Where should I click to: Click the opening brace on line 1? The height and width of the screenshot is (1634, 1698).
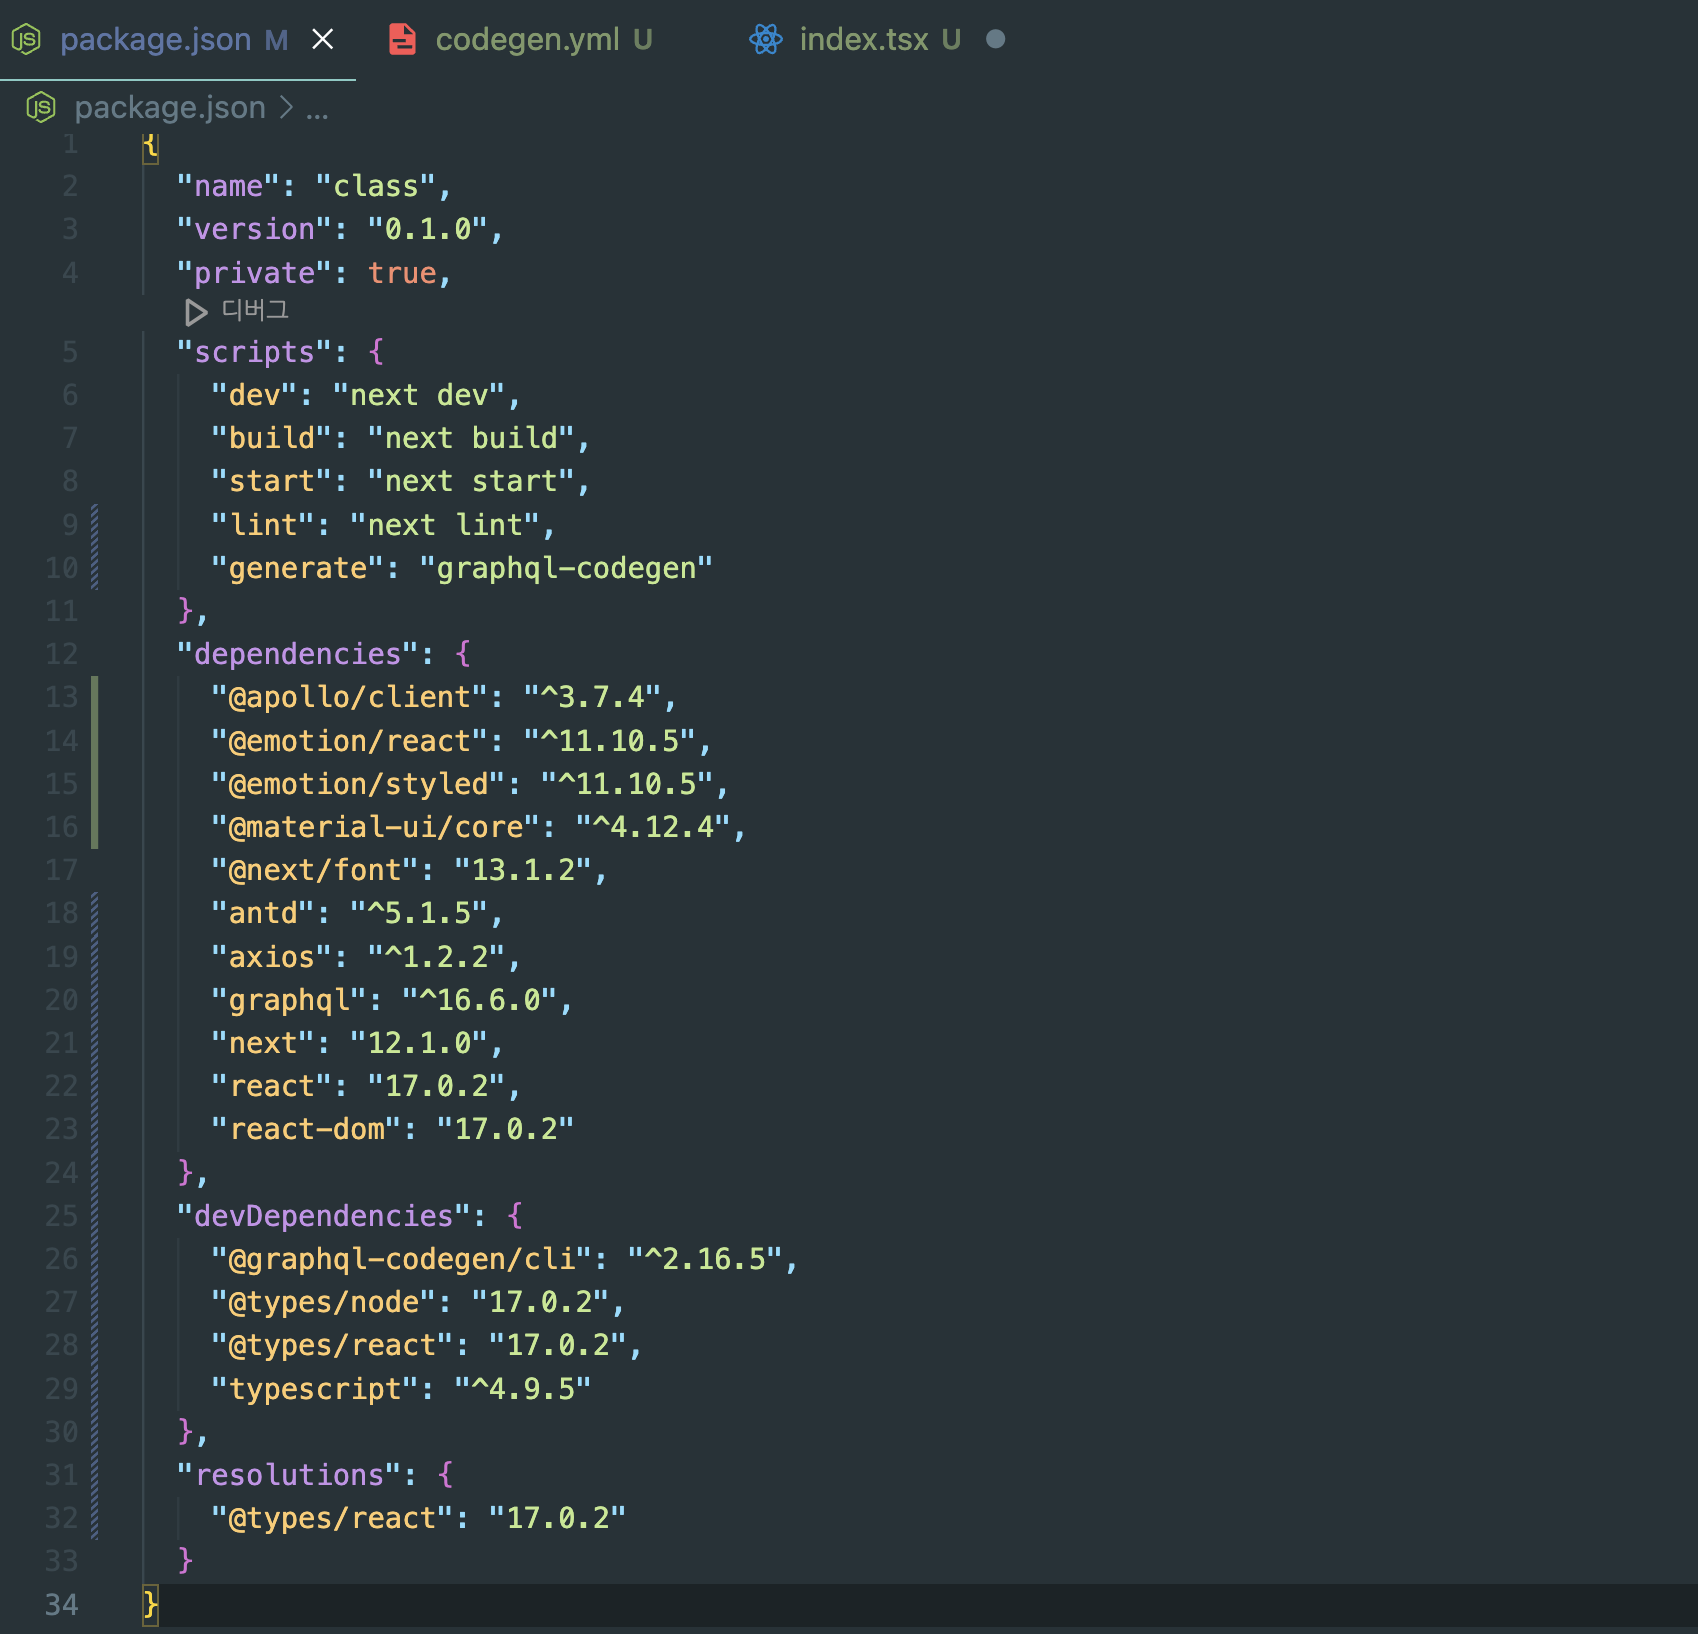[150, 146]
